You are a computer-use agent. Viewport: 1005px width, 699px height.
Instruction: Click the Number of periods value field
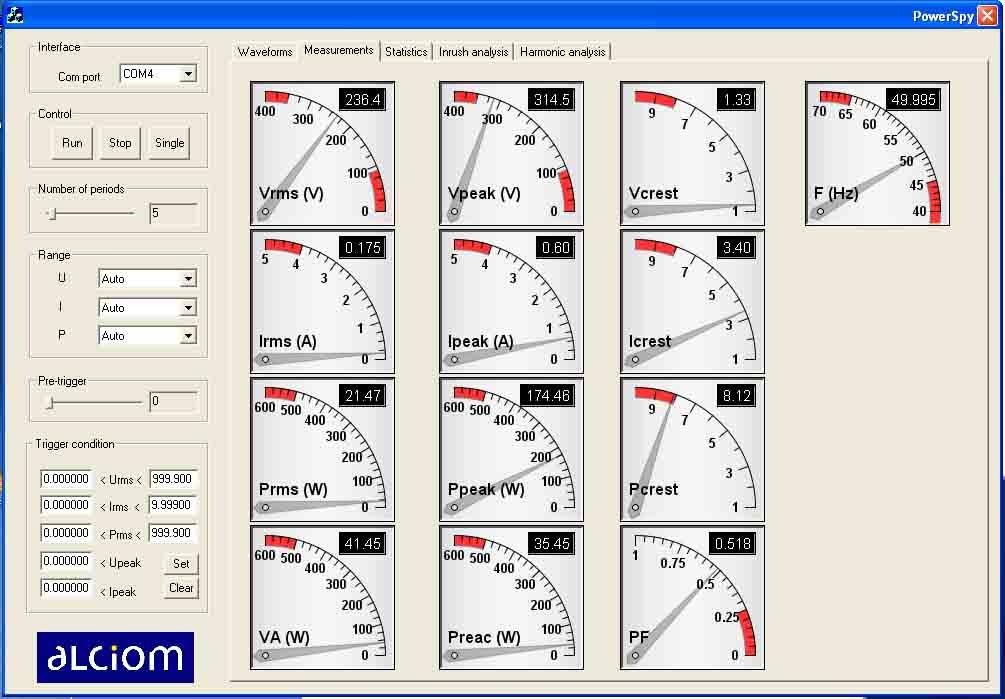click(174, 213)
